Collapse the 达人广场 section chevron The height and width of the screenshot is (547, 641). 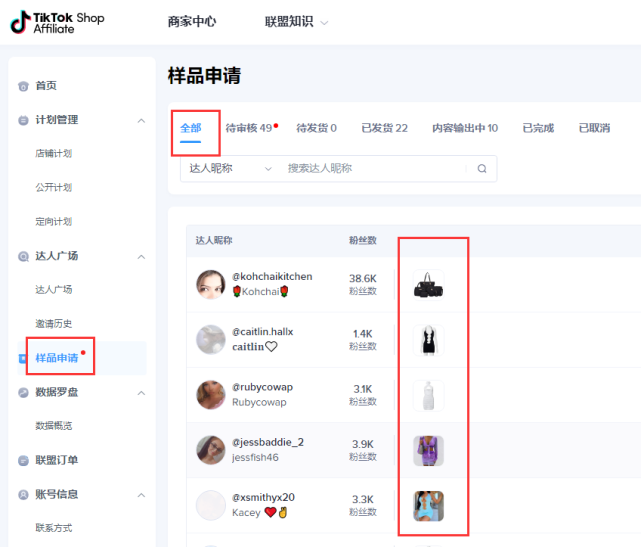141,257
